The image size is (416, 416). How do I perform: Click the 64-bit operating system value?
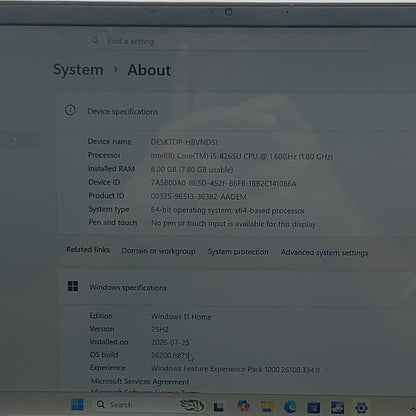tap(228, 211)
